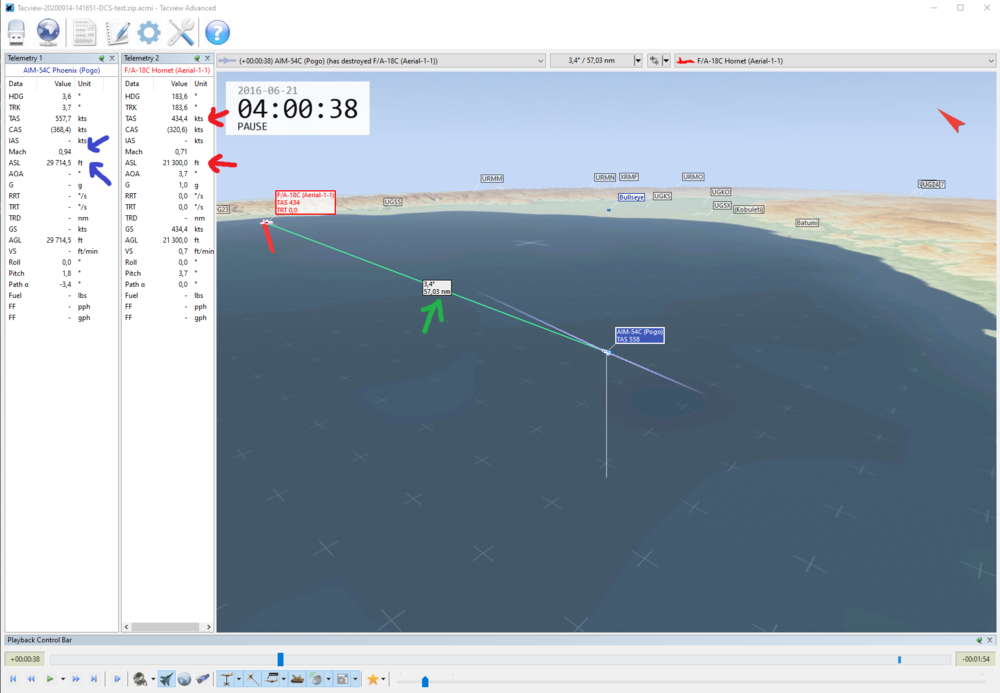Open dropdown next to swap objects icon
This screenshot has height=693, width=1000.
click(x=666, y=61)
